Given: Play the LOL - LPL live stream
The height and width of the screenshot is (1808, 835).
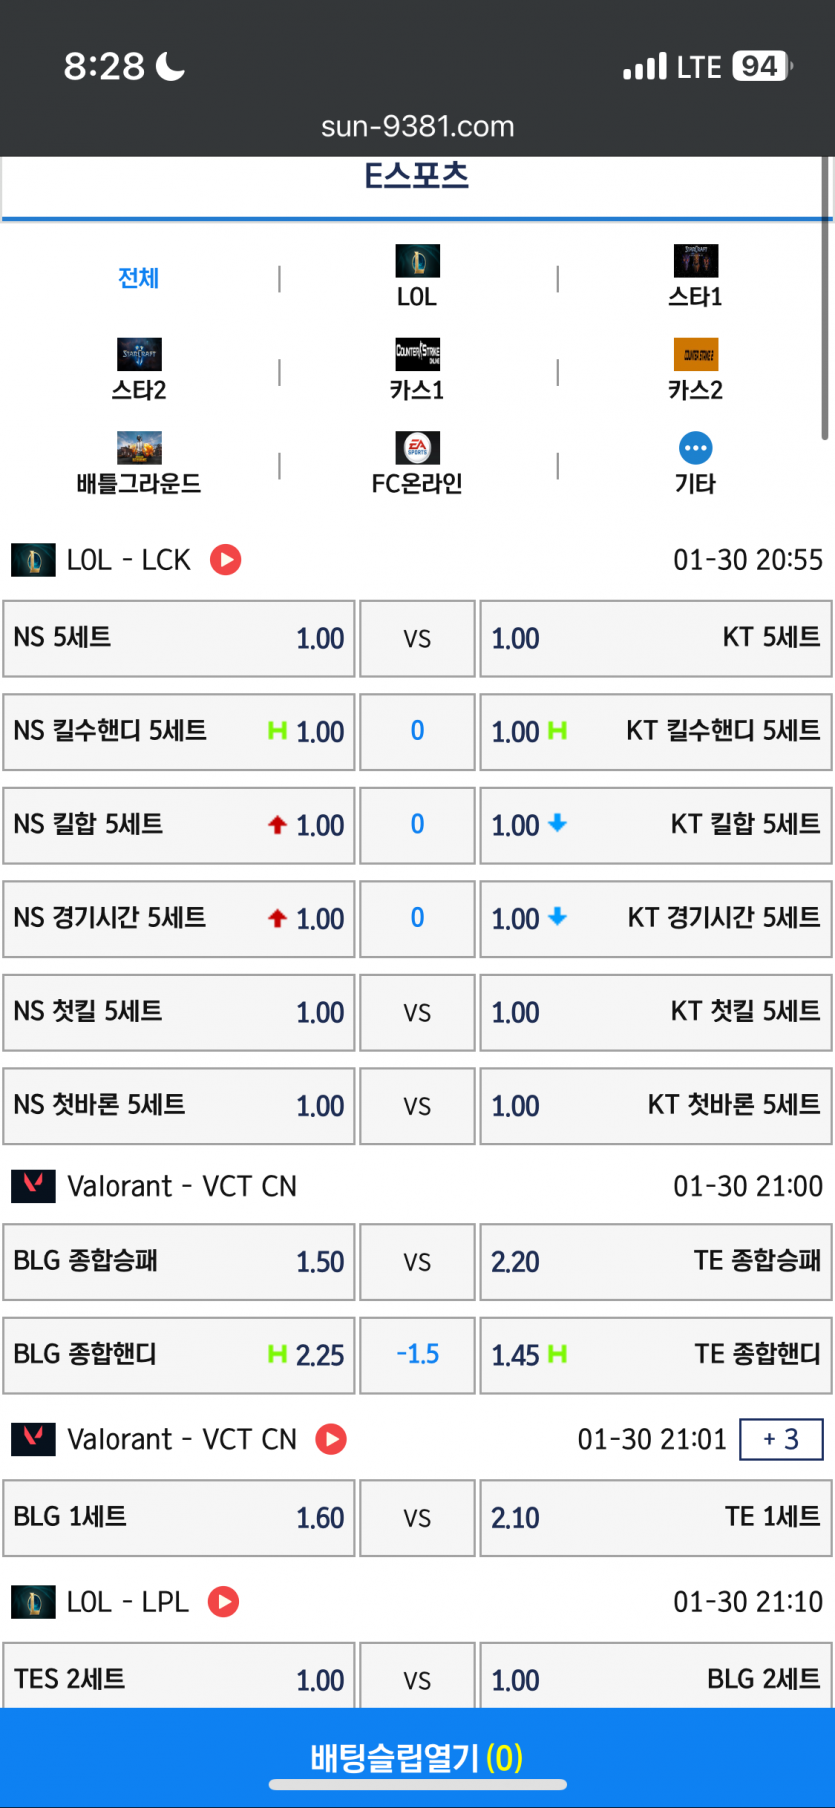Looking at the screenshot, I should tap(223, 1602).
